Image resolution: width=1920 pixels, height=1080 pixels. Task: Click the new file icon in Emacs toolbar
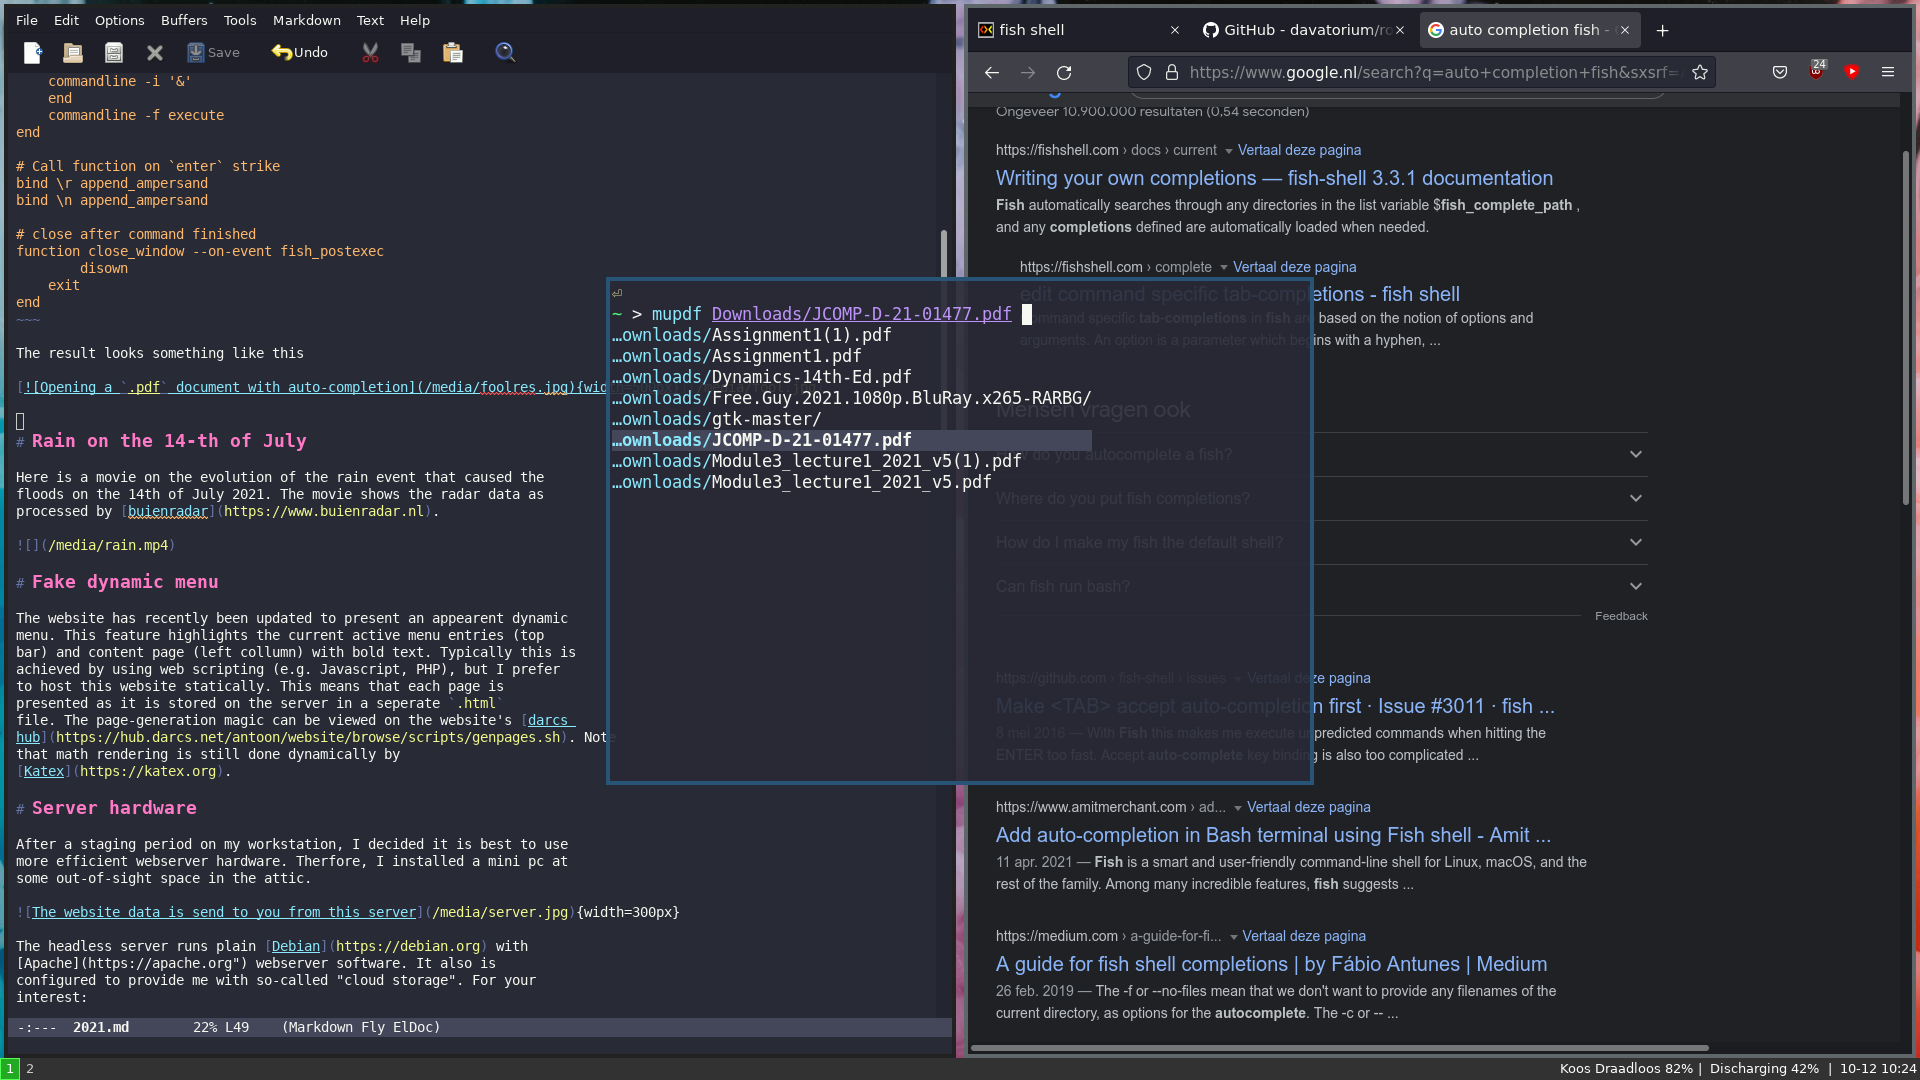coord(33,53)
